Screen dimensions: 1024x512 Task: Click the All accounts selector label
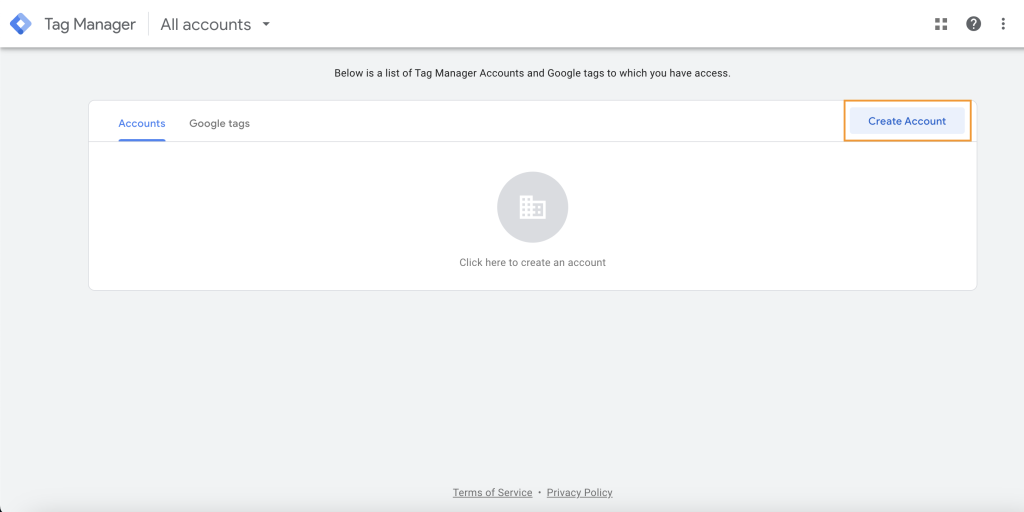coord(206,24)
